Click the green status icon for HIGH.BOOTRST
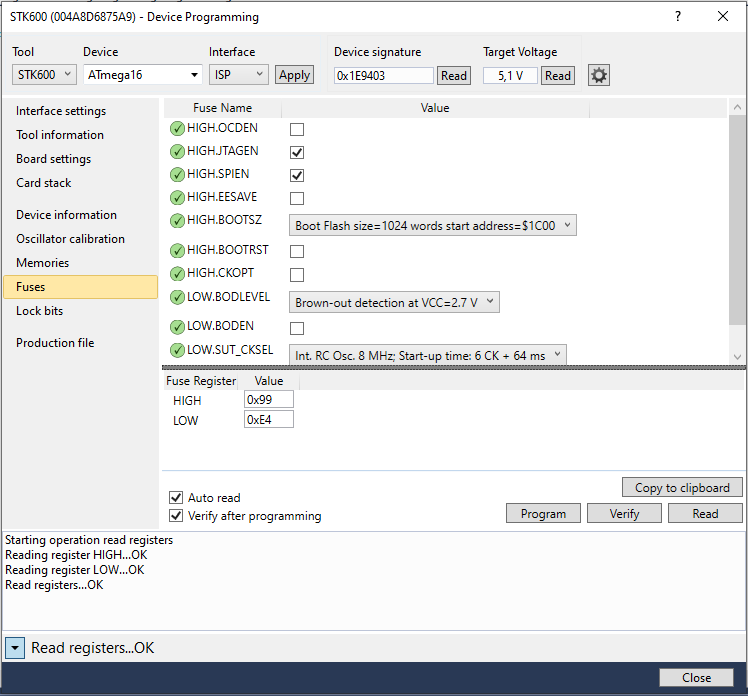 pos(177,250)
